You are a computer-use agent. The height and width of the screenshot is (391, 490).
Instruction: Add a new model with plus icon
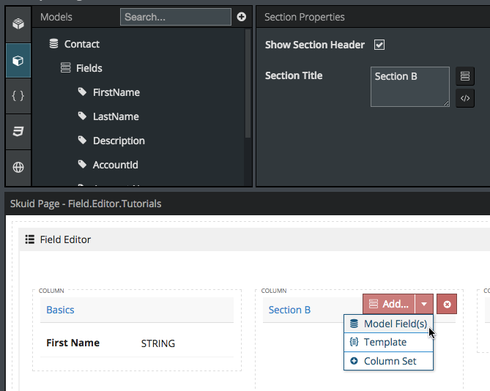[241, 17]
